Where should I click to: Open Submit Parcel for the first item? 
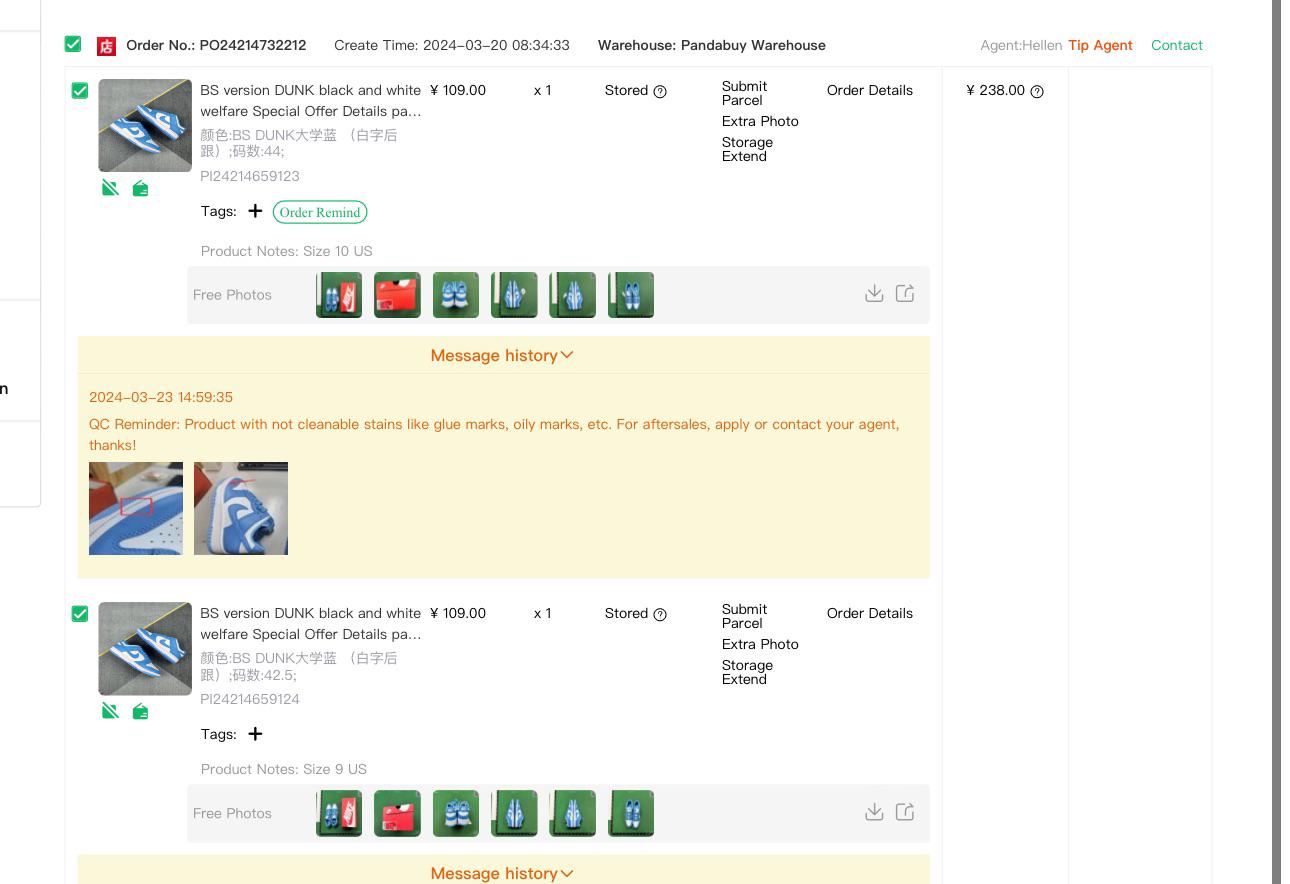(744, 93)
